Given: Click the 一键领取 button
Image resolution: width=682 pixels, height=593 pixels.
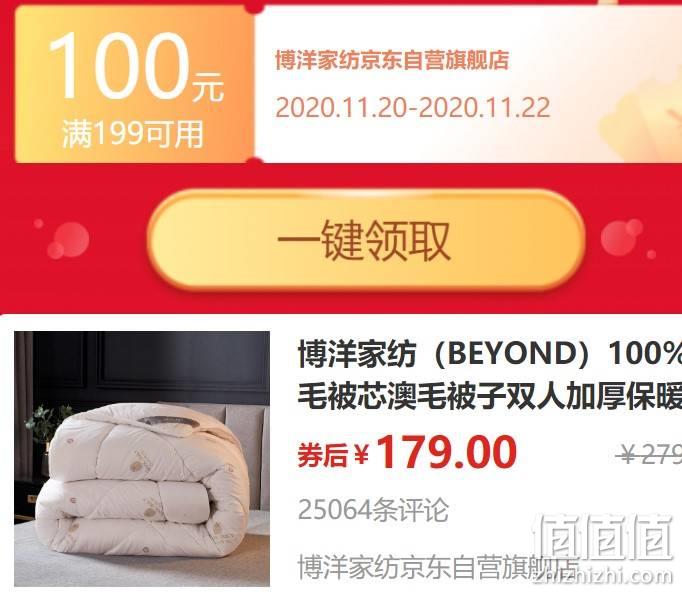Looking at the screenshot, I should (366, 240).
